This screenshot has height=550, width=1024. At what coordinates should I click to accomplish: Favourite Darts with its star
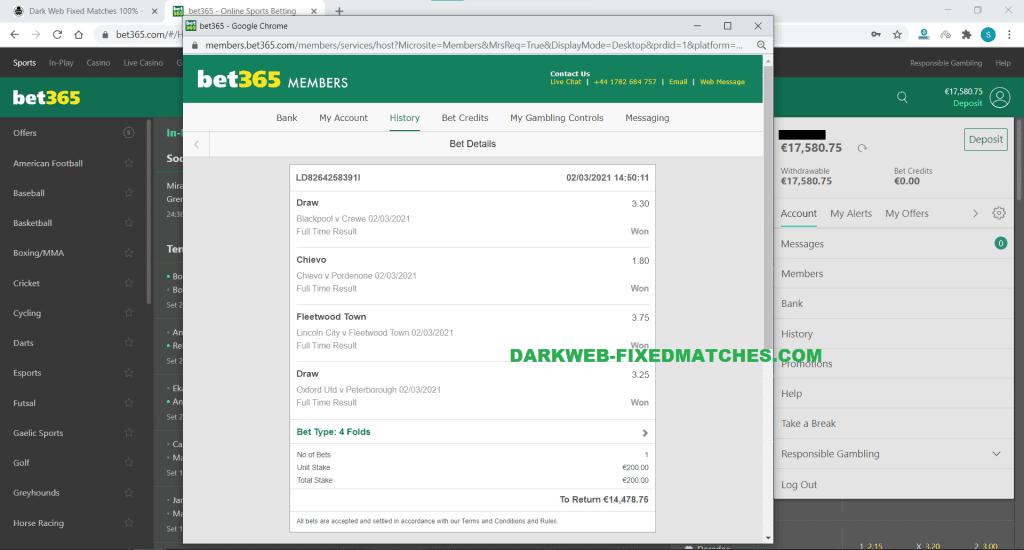(x=129, y=343)
